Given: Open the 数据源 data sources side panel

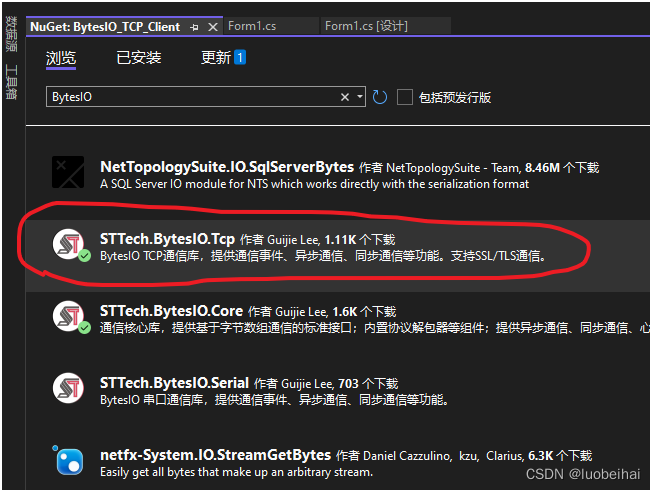Looking at the screenshot, I should click(x=11, y=34).
